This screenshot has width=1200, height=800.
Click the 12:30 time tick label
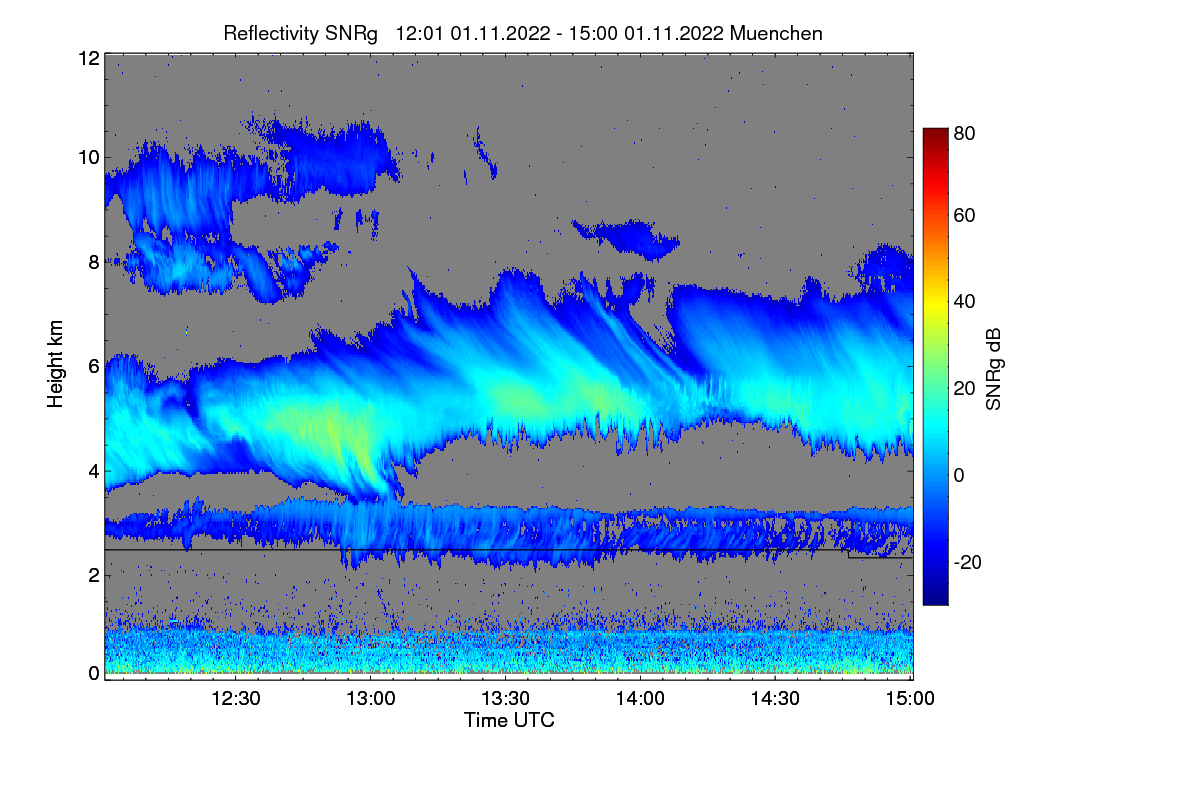pos(236,699)
